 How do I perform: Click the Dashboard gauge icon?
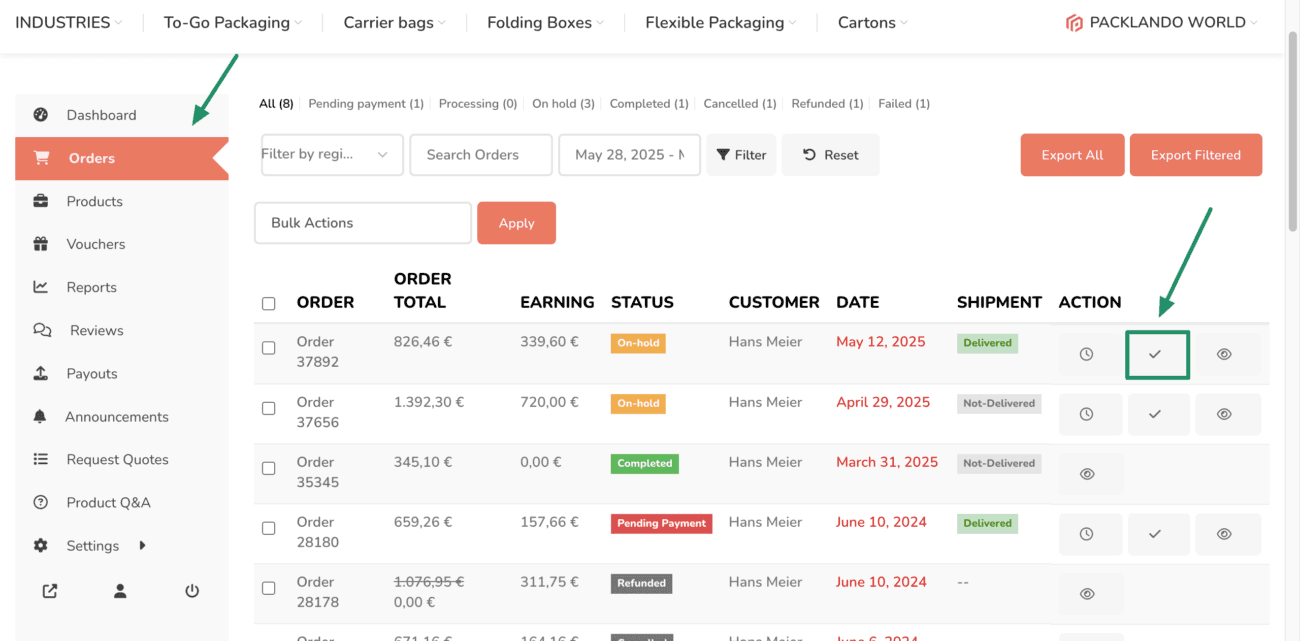click(x=41, y=115)
